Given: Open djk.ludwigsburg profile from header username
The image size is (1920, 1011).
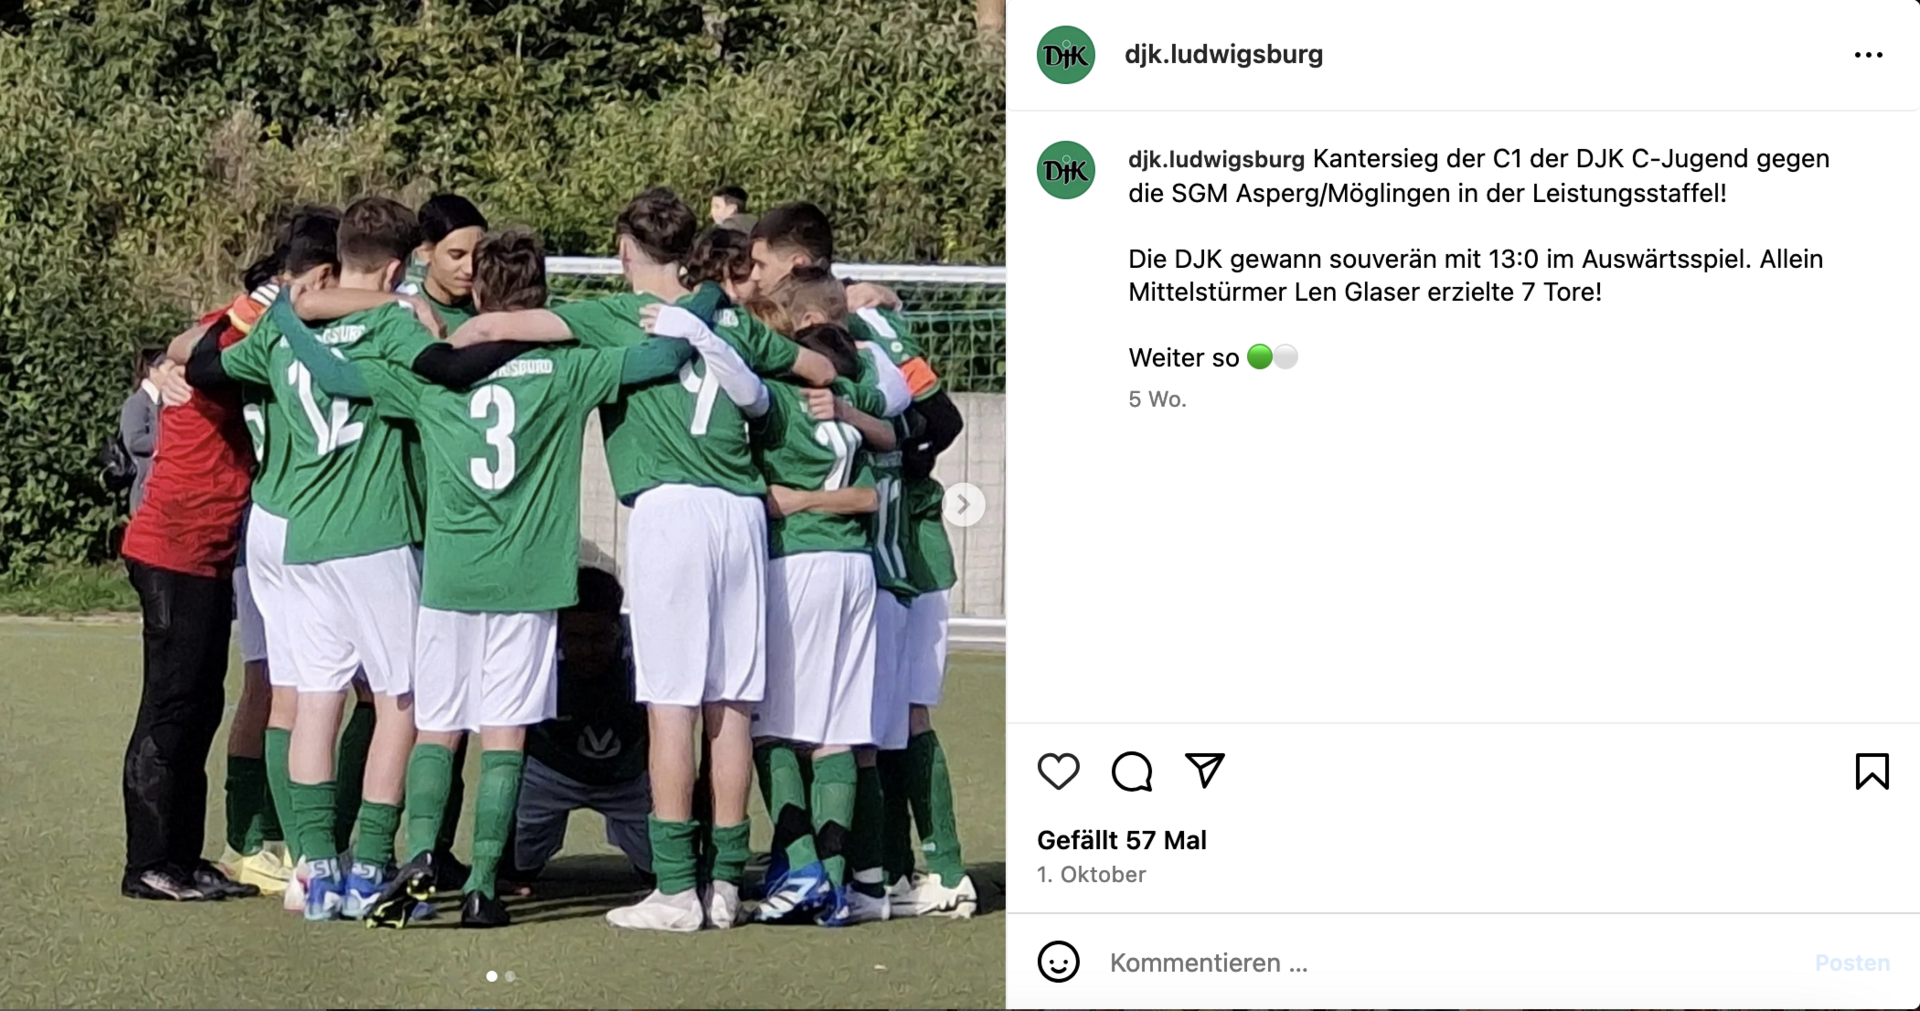Looking at the screenshot, I should (x=1223, y=54).
